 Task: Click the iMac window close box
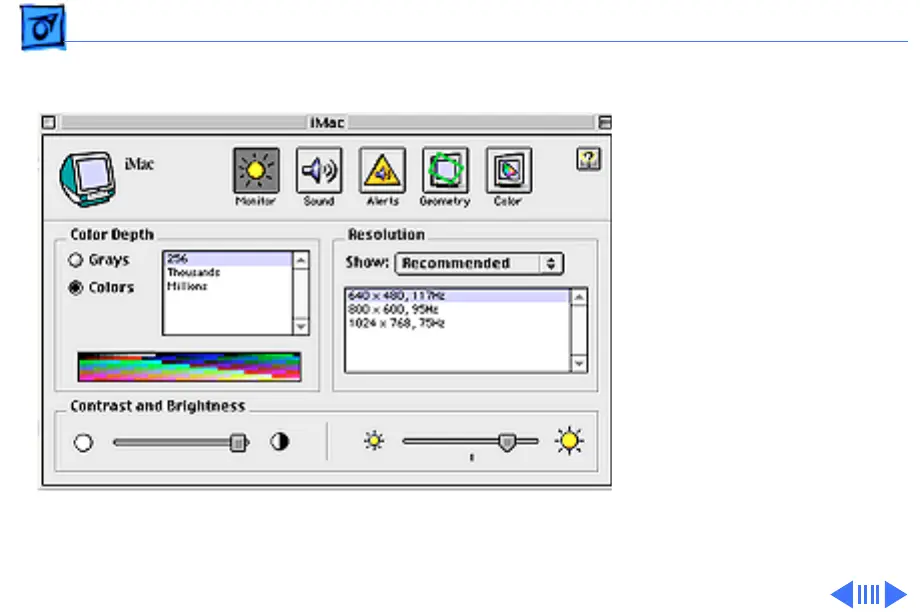click(x=49, y=122)
